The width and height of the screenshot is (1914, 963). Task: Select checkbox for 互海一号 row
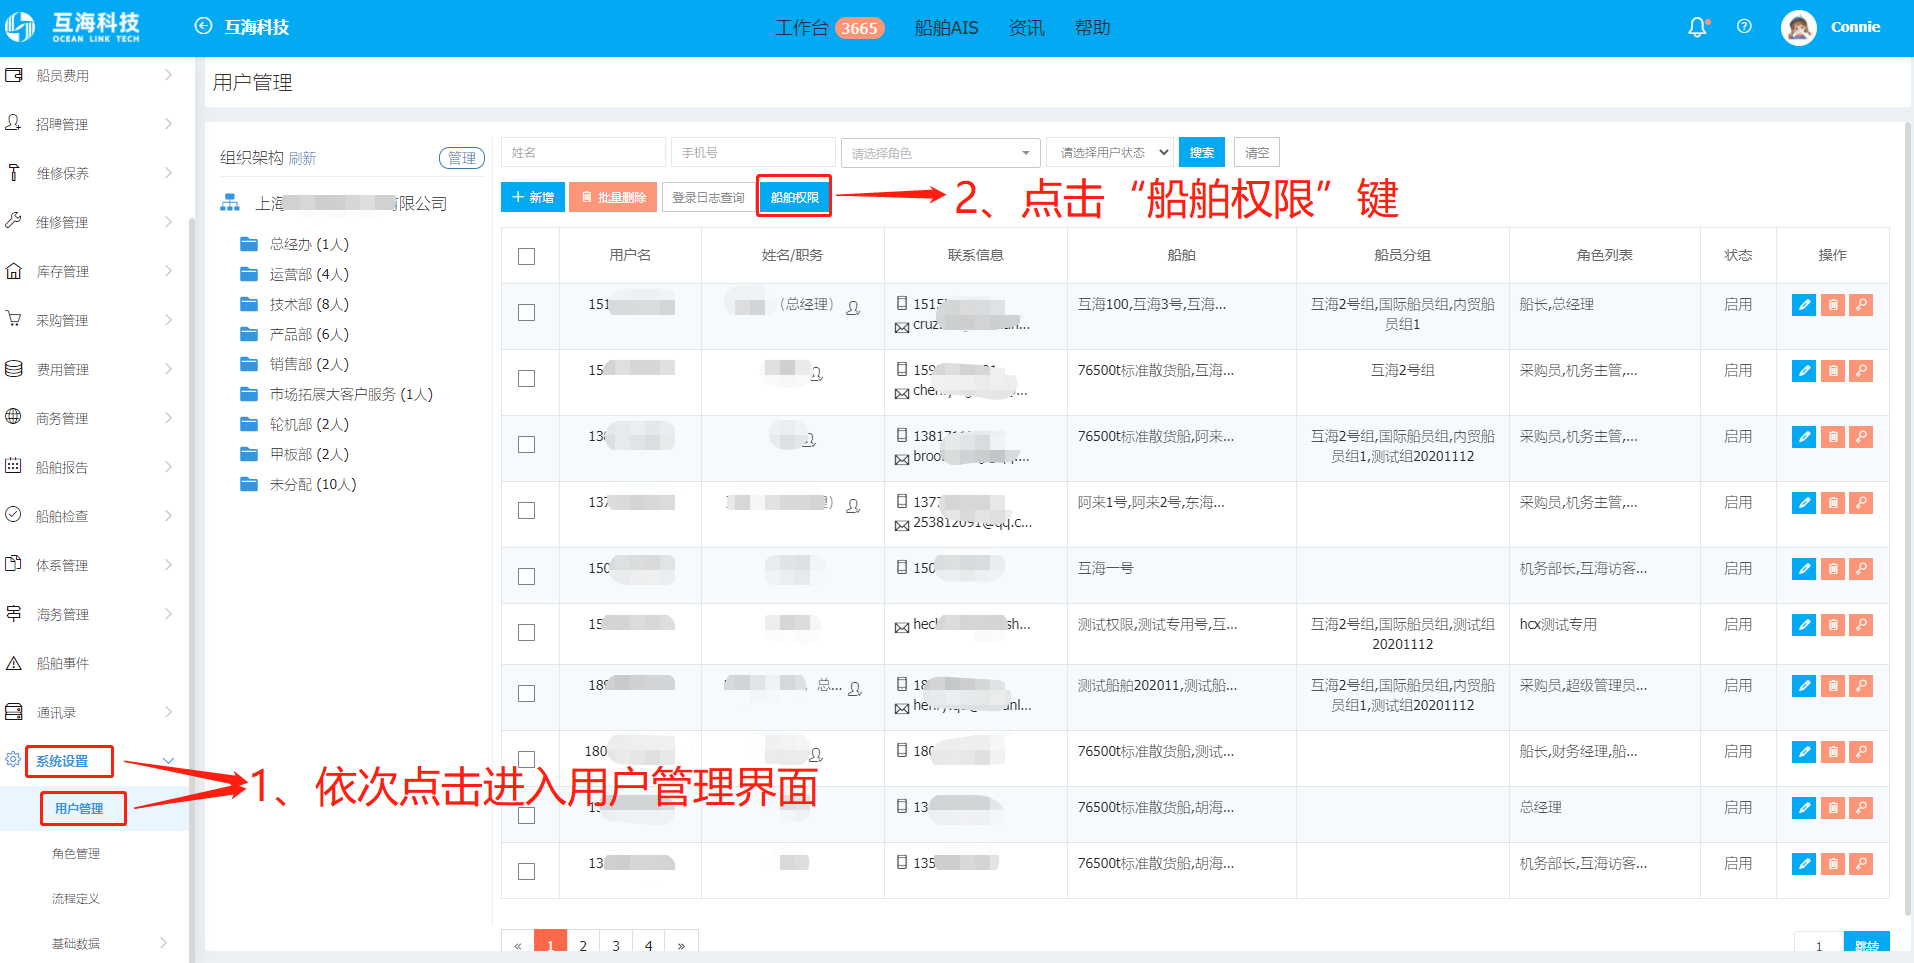click(526, 576)
